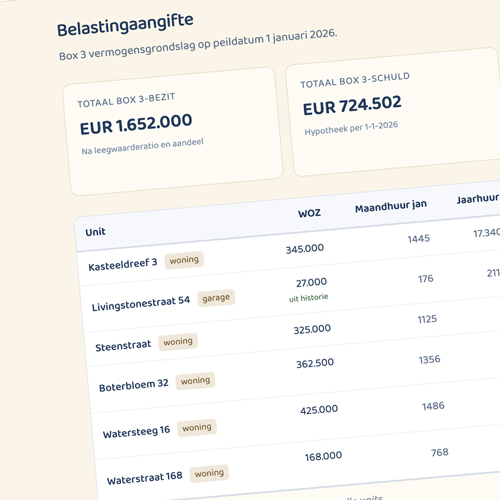Image resolution: width=500 pixels, height=500 pixels.
Task: Click WOZ value 168.000
Action: (x=323, y=456)
